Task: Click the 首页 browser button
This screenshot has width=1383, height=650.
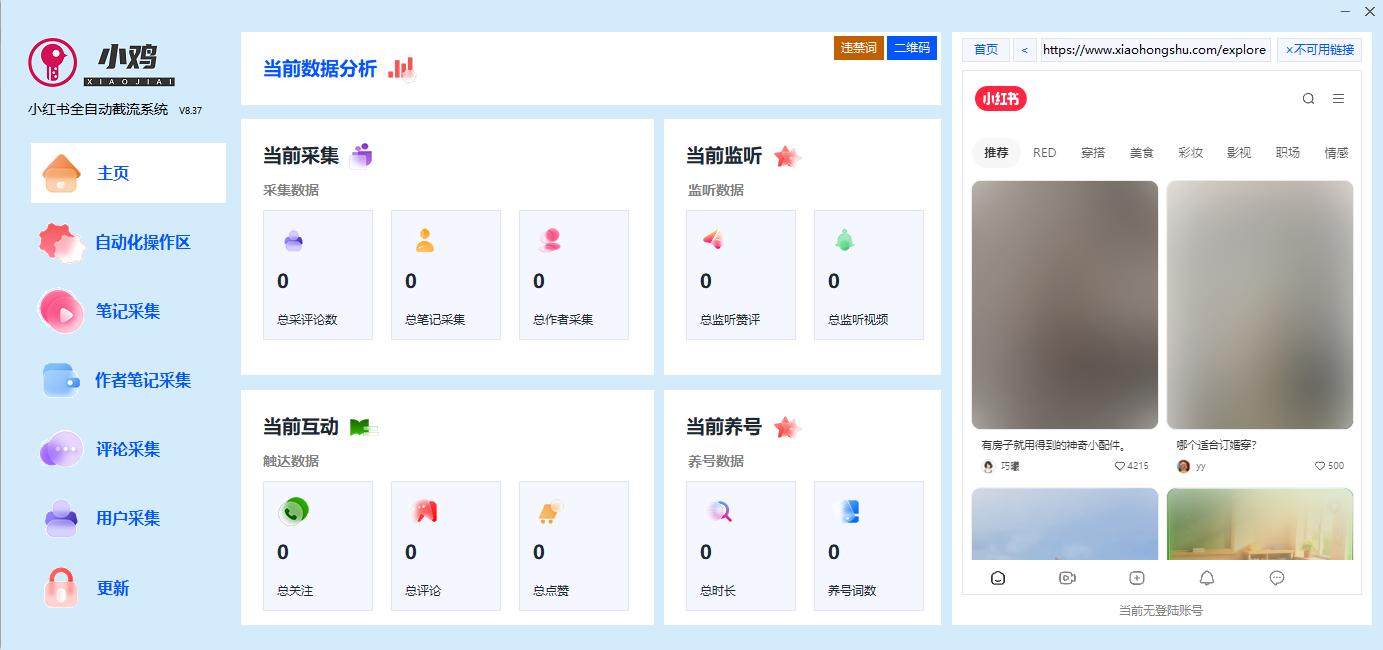Action: 986,50
